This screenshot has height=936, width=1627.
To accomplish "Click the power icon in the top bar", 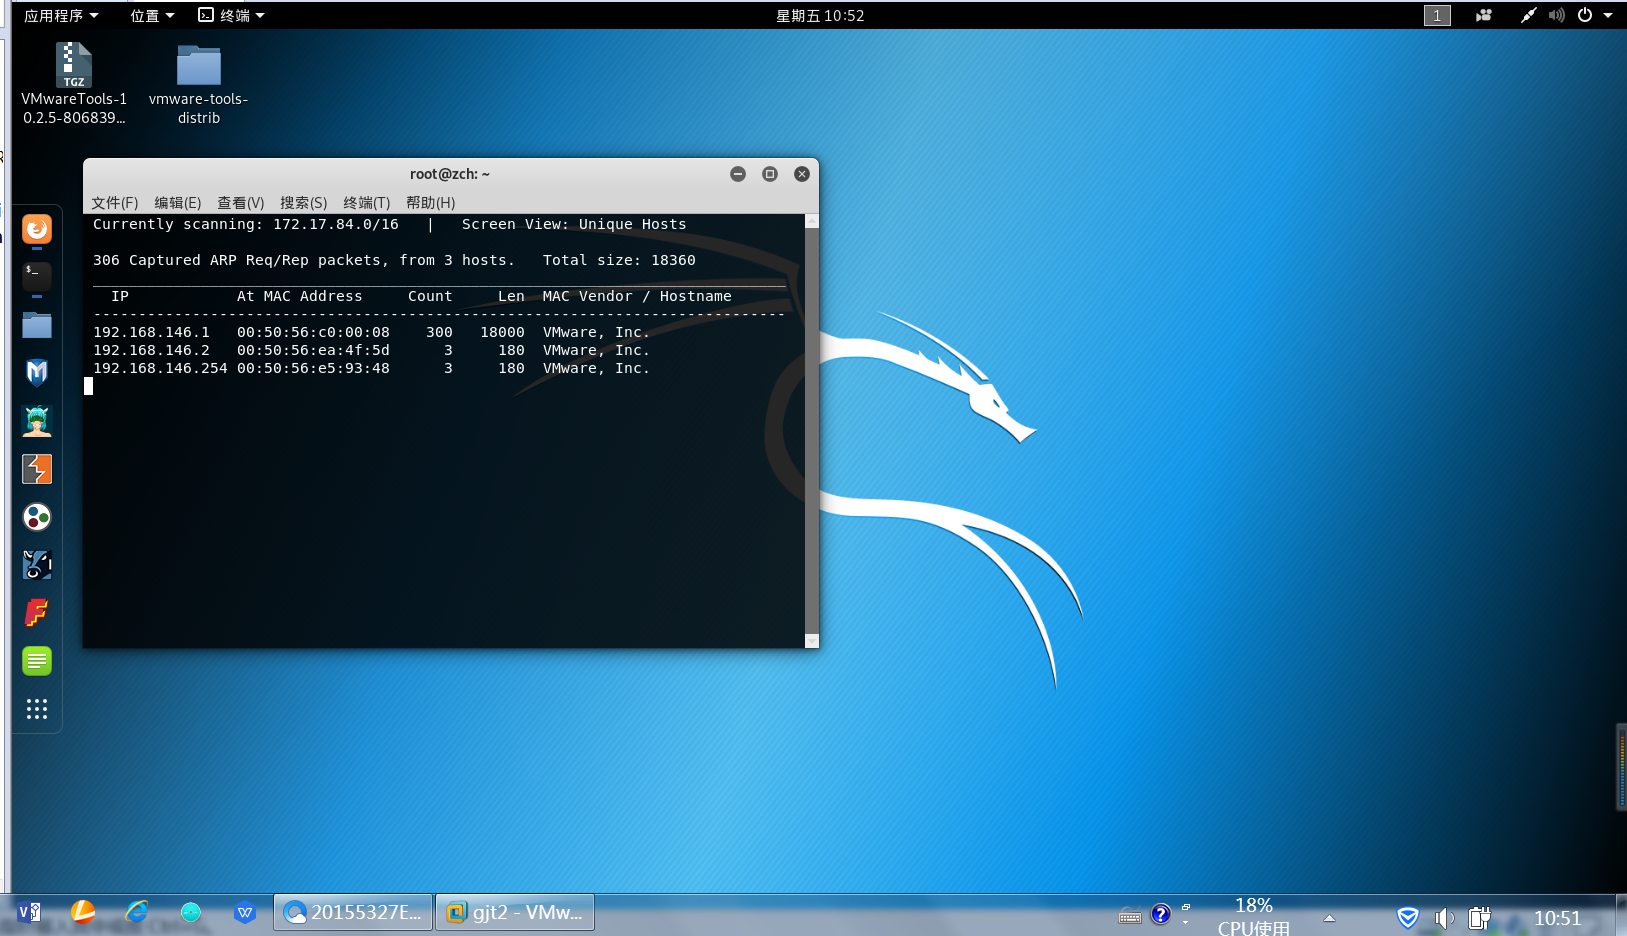I will [1585, 15].
